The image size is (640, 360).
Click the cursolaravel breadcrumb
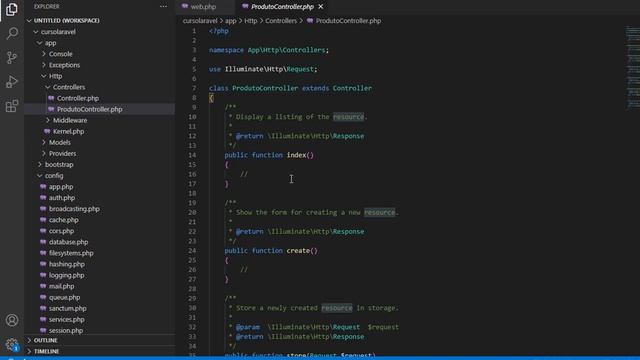click(x=200, y=20)
